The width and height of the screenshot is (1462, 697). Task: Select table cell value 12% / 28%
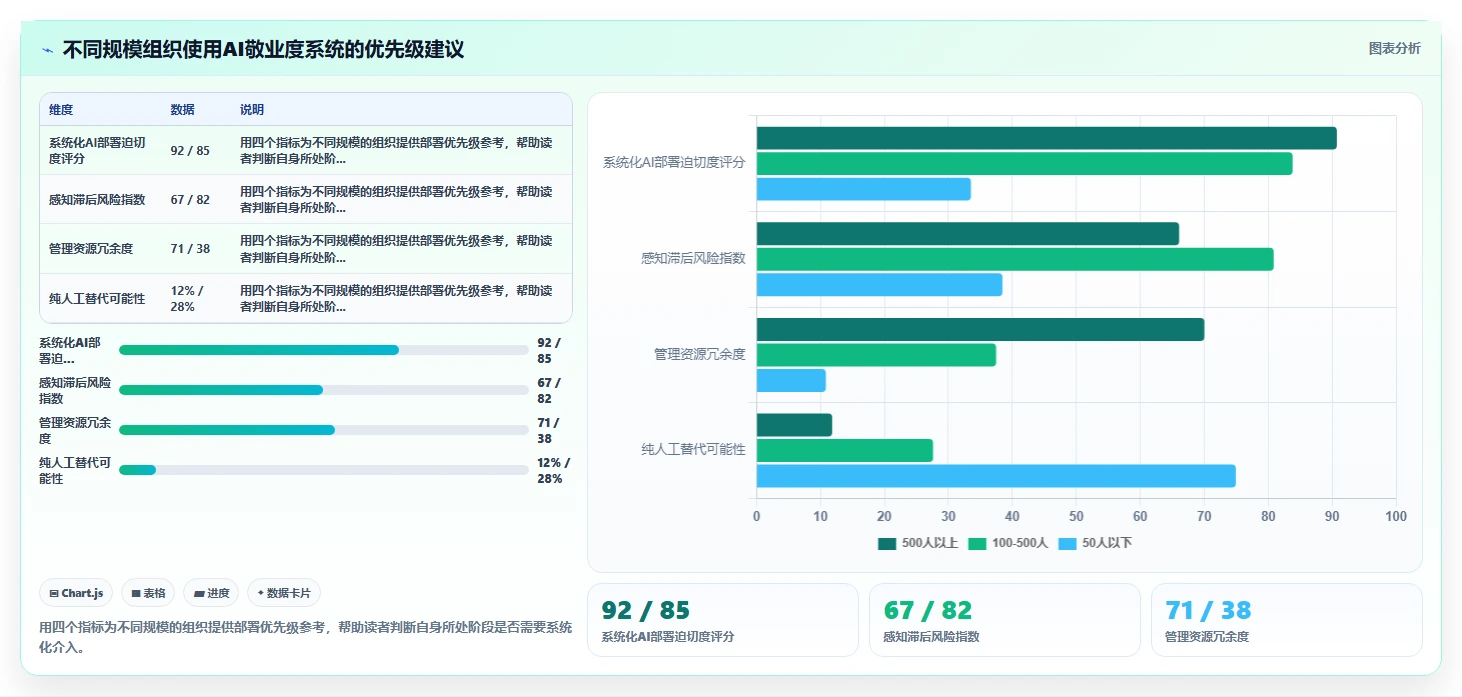(x=188, y=299)
